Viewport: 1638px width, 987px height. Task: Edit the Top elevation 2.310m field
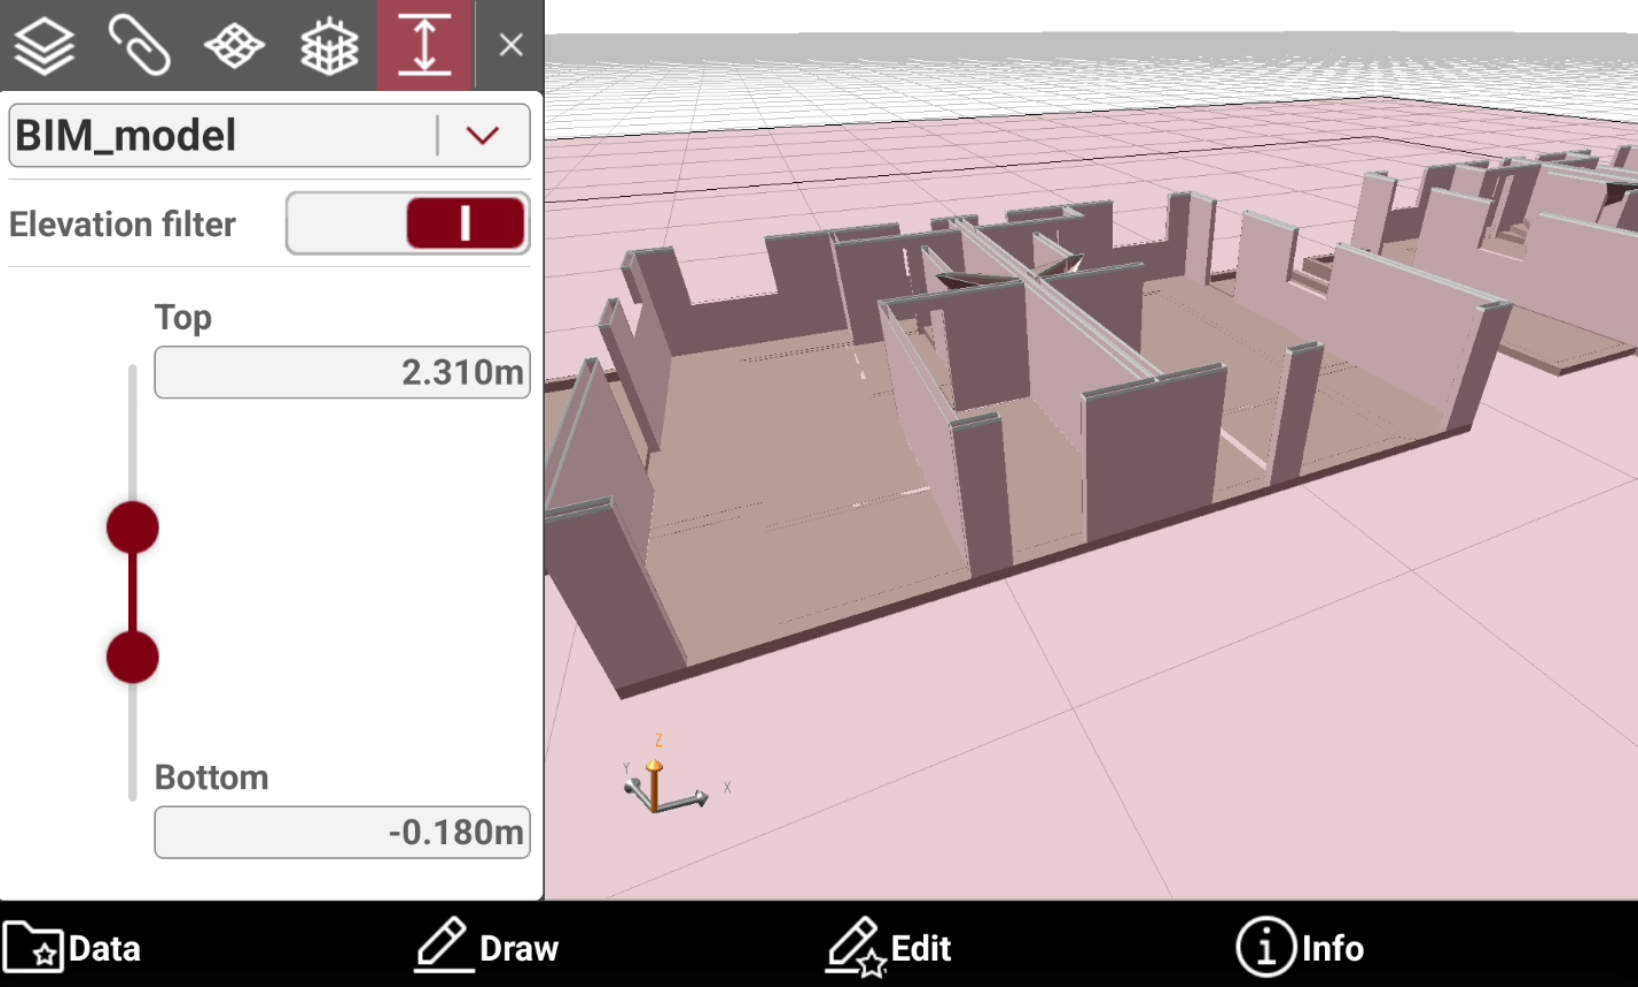click(x=342, y=372)
